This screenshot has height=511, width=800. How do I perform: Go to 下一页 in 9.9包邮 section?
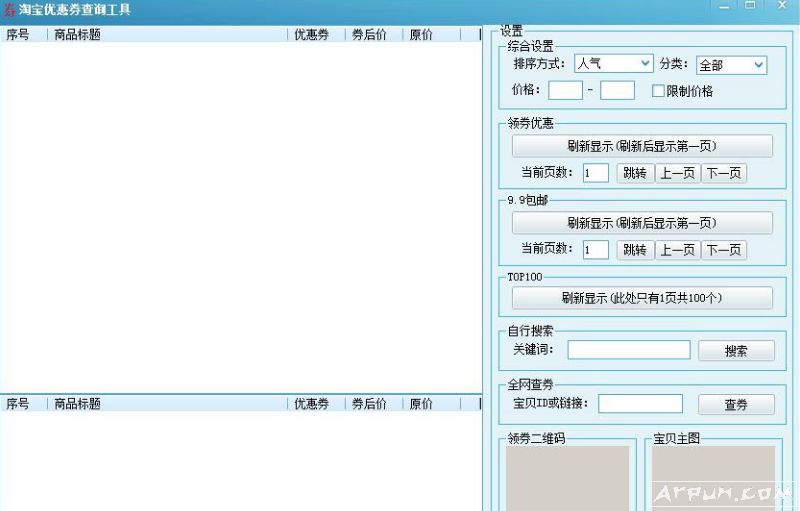(723, 249)
